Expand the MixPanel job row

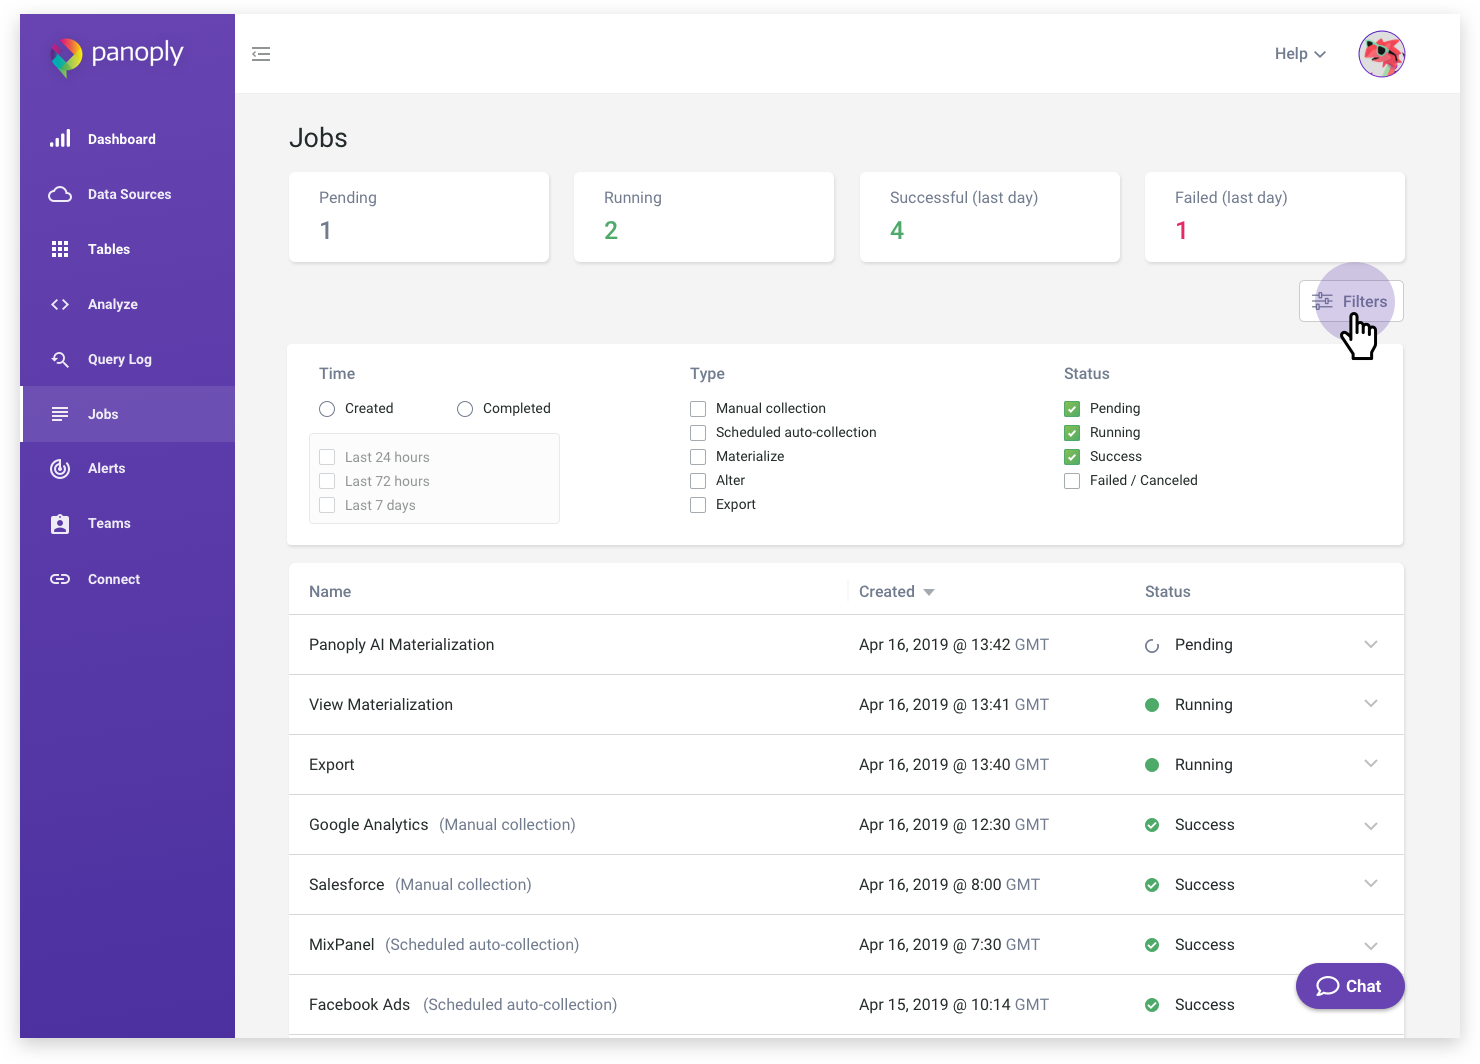click(1371, 945)
